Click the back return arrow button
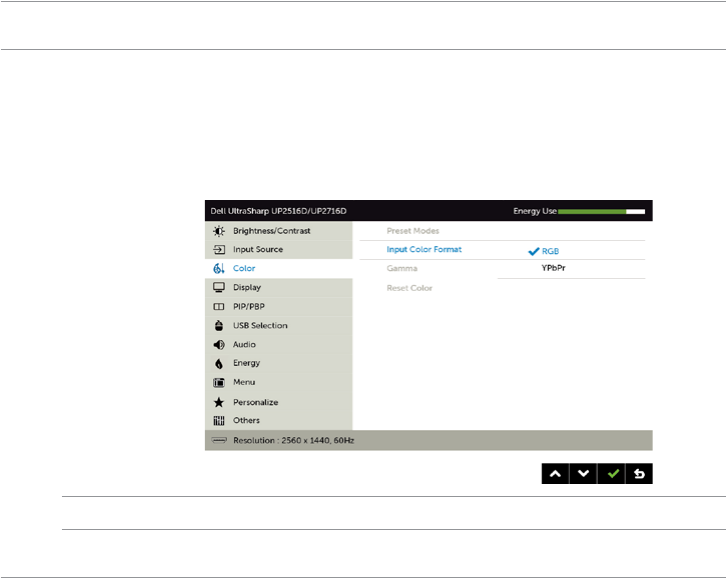 pyautogui.click(x=639, y=474)
